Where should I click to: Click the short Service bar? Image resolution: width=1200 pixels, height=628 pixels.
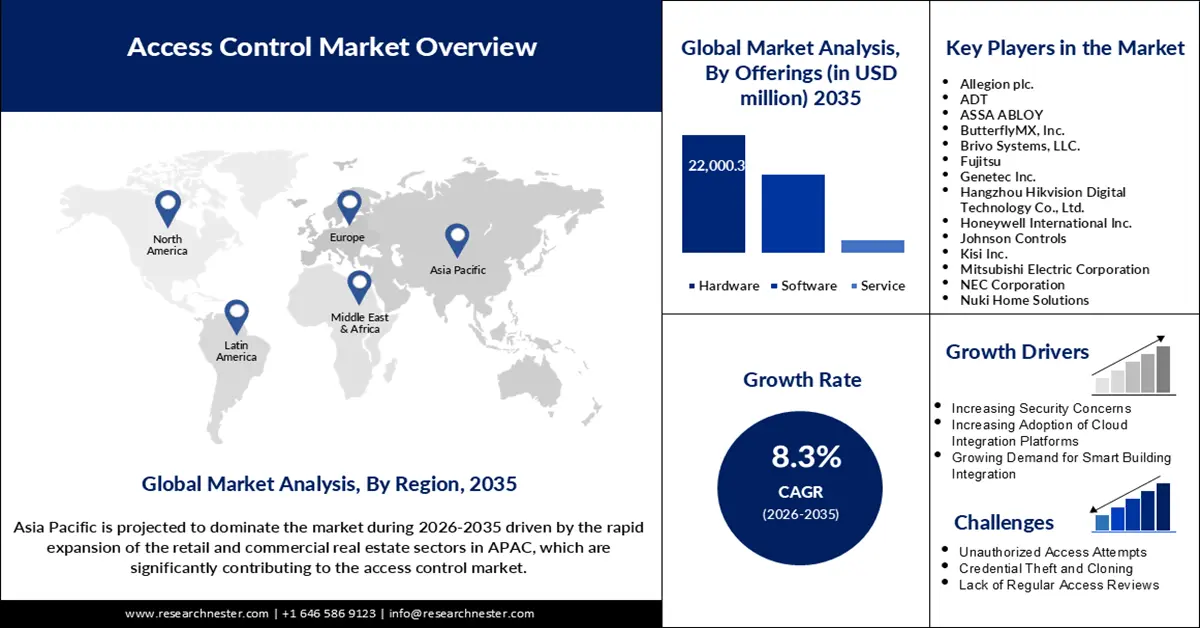872,246
